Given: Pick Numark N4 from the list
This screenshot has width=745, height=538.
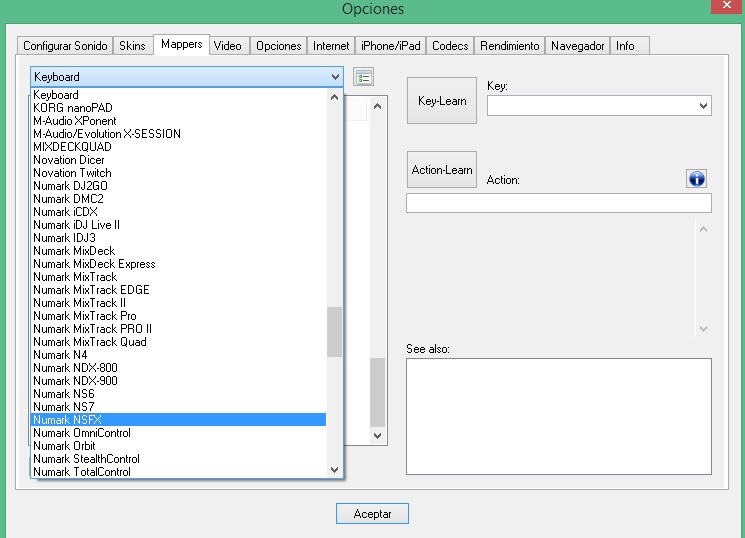Looking at the screenshot, I should click(x=179, y=355).
